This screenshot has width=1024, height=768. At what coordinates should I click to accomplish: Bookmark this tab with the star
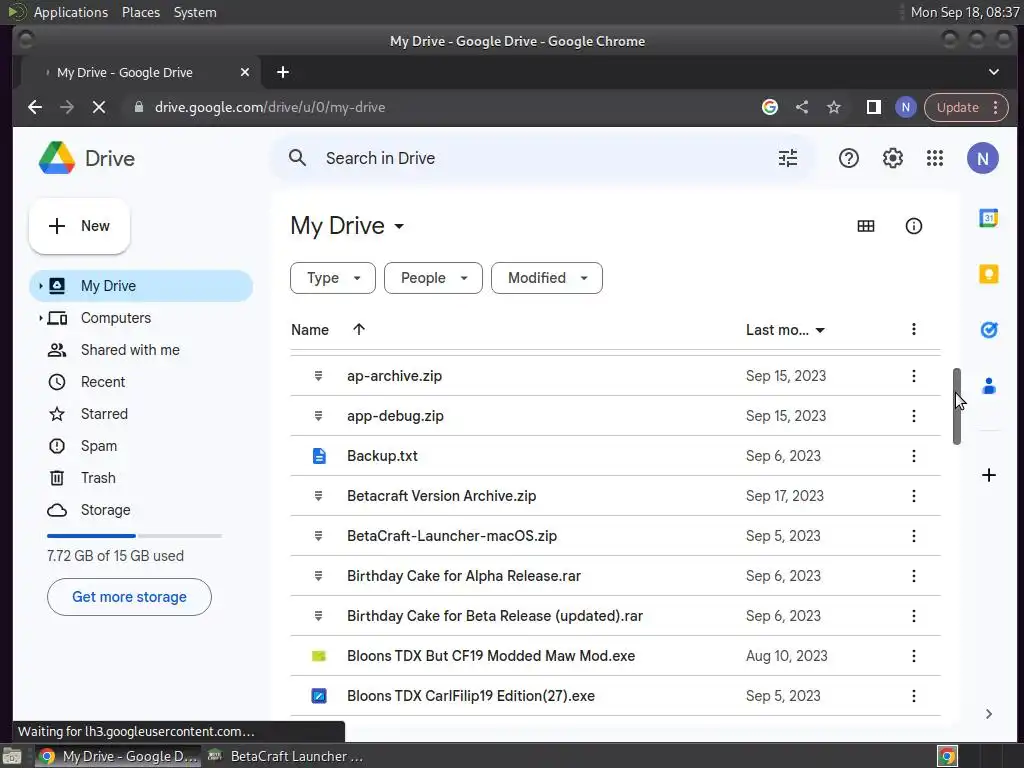(833, 107)
